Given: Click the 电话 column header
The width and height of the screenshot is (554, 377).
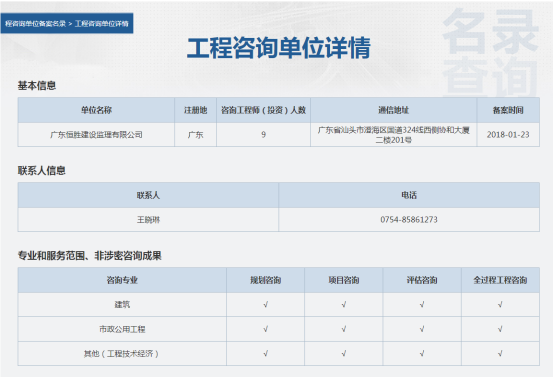Looking at the screenshot, I should click(x=409, y=195).
